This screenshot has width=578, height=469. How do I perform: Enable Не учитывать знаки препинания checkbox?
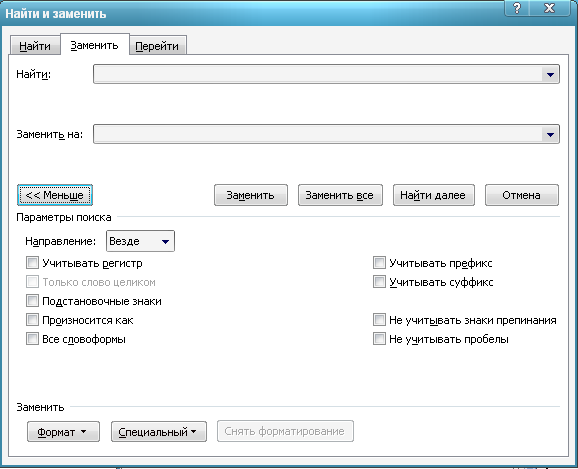[x=379, y=320]
